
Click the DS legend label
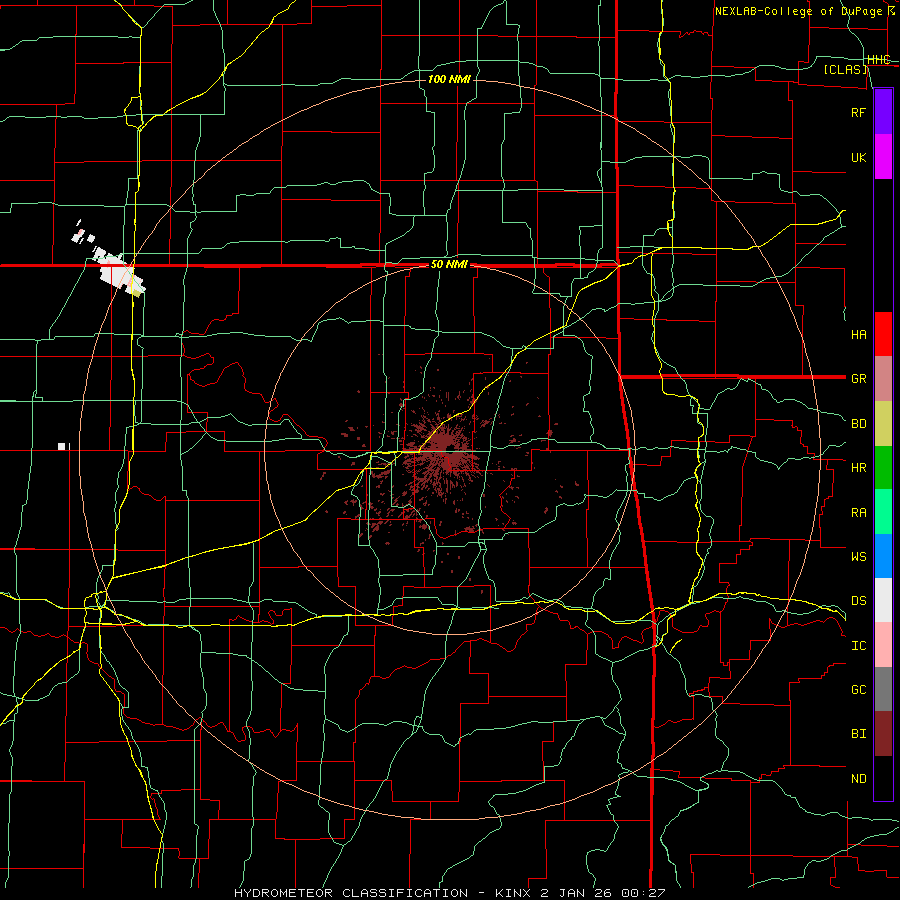point(858,600)
